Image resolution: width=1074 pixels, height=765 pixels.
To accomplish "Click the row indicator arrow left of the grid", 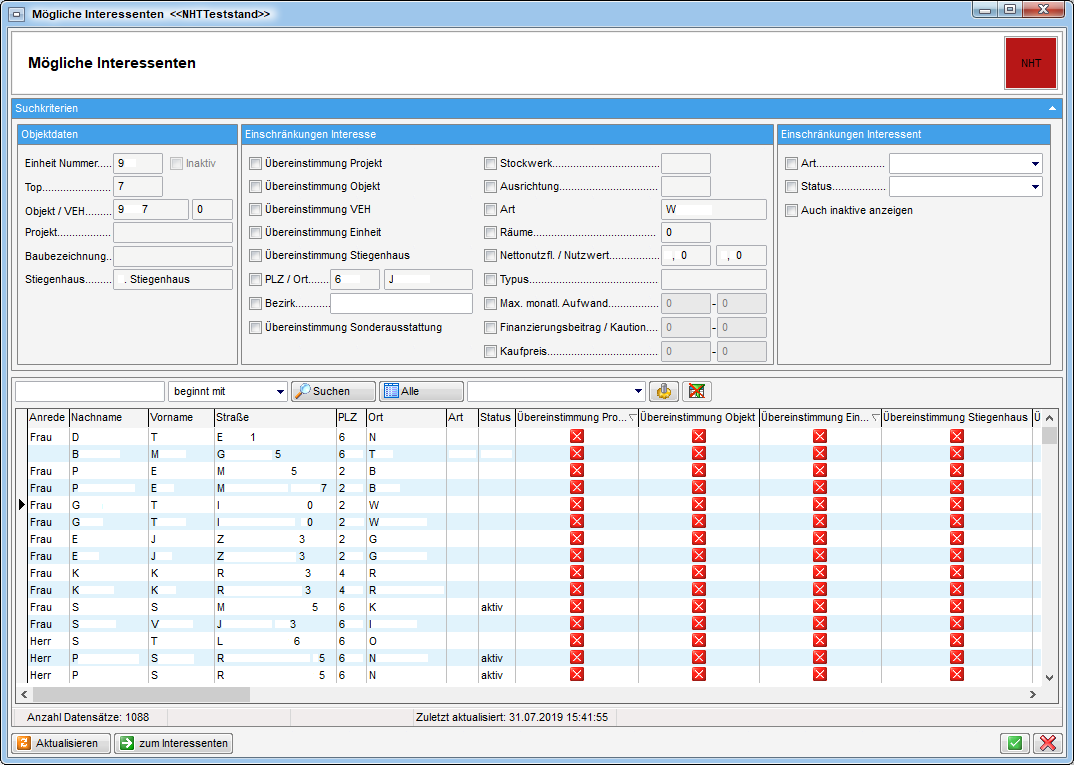I will tap(21, 505).
